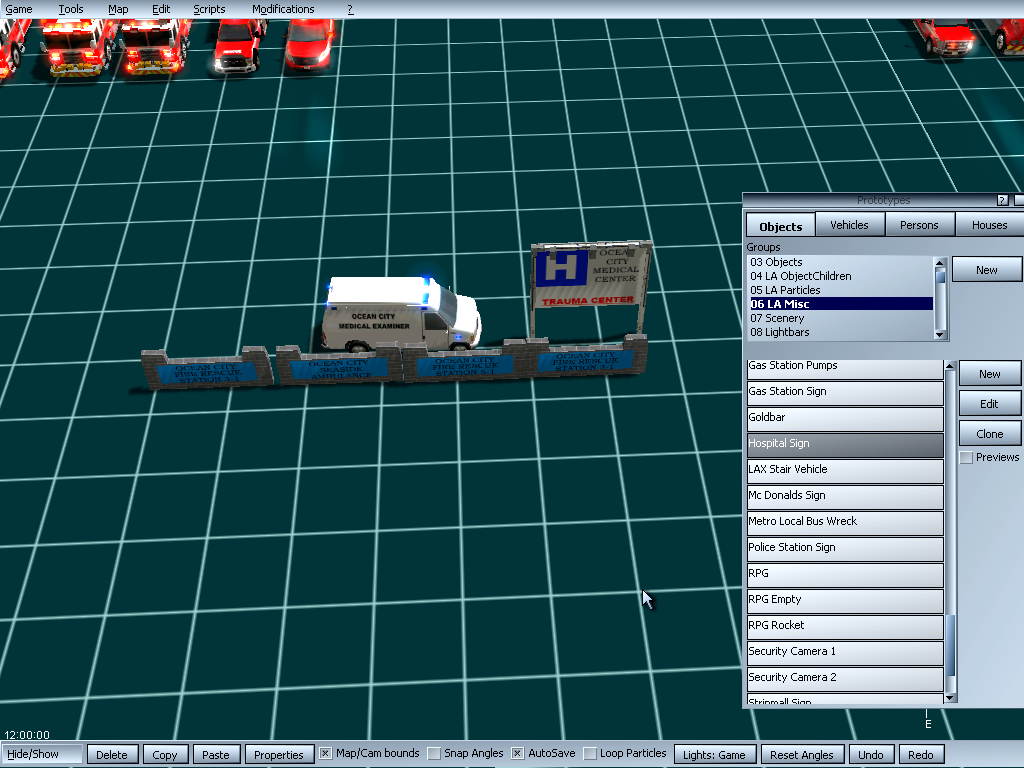Image resolution: width=1024 pixels, height=768 pixels.
Task: Click the Groups list scroll-up arrow
Action: pyautogui.click(x=940, y=263)
